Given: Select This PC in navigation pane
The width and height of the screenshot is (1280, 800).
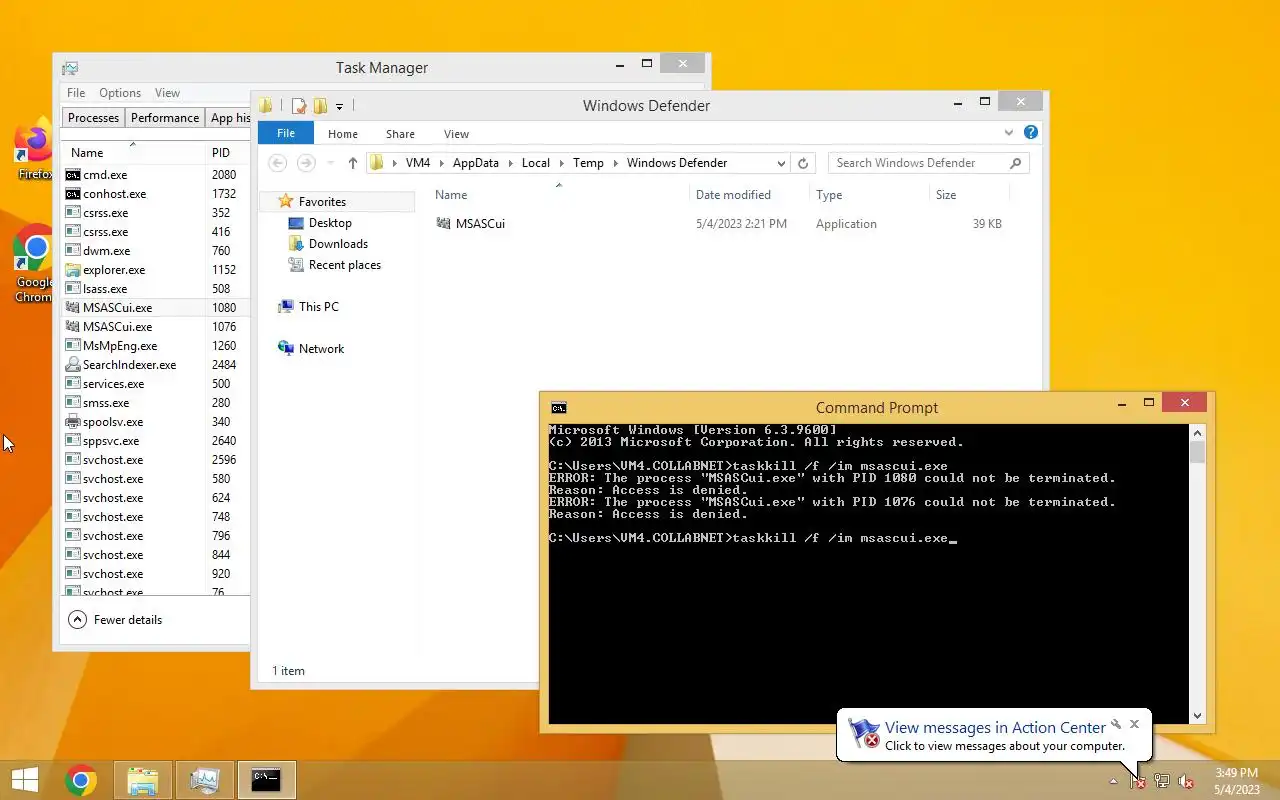Looking at the screenshot, I should point(318,307).
